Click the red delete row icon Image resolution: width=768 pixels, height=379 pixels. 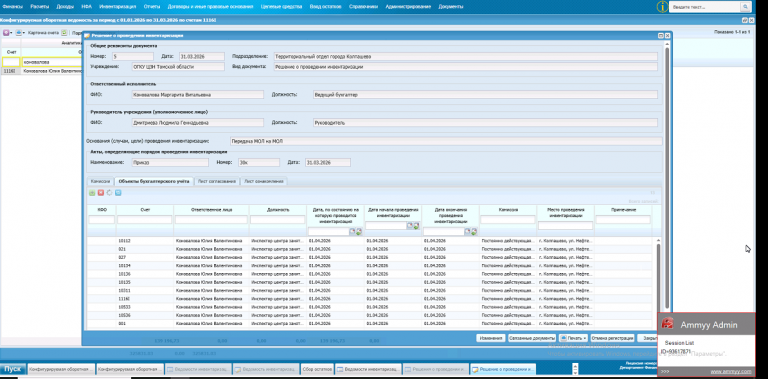(x=100, y=193)
